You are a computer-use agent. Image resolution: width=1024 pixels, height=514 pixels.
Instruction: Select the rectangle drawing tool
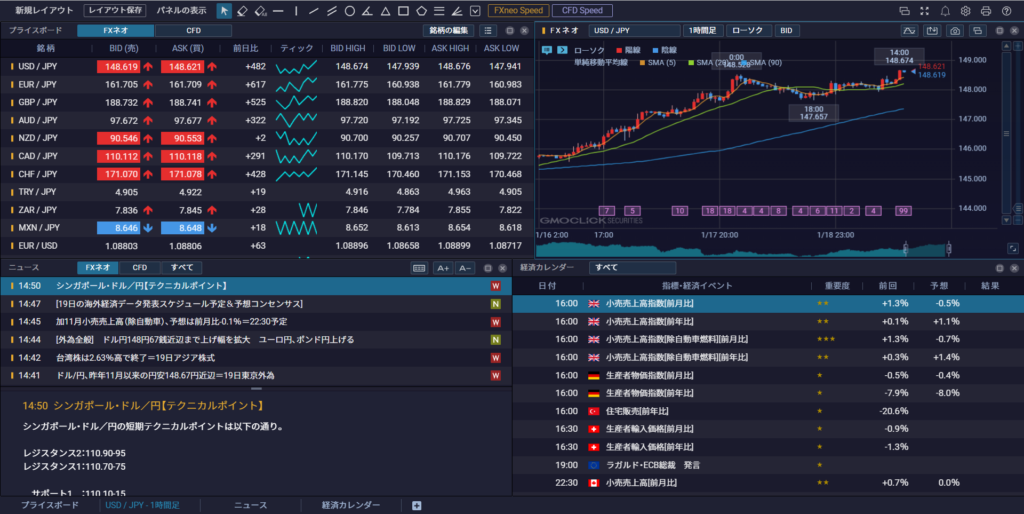coord(404,10)
